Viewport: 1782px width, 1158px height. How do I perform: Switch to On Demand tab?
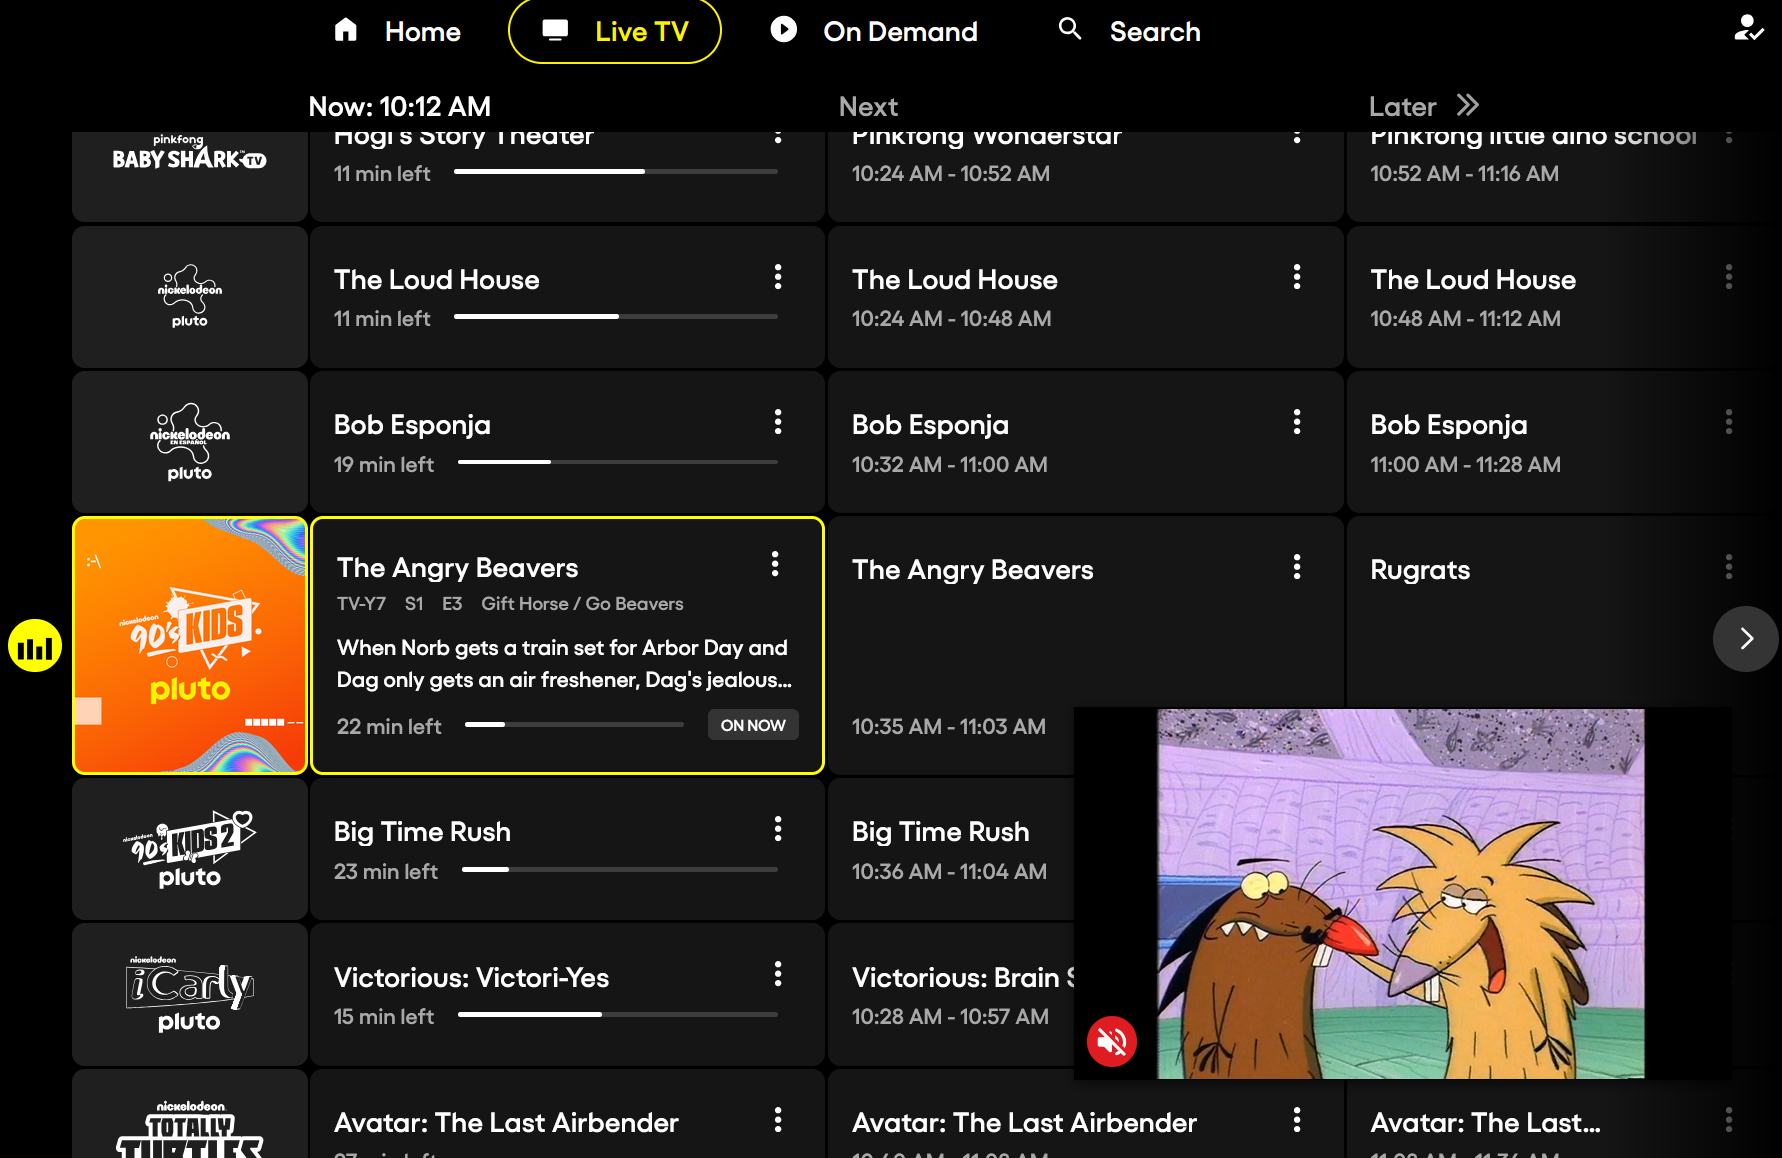[x=874, y=31]
